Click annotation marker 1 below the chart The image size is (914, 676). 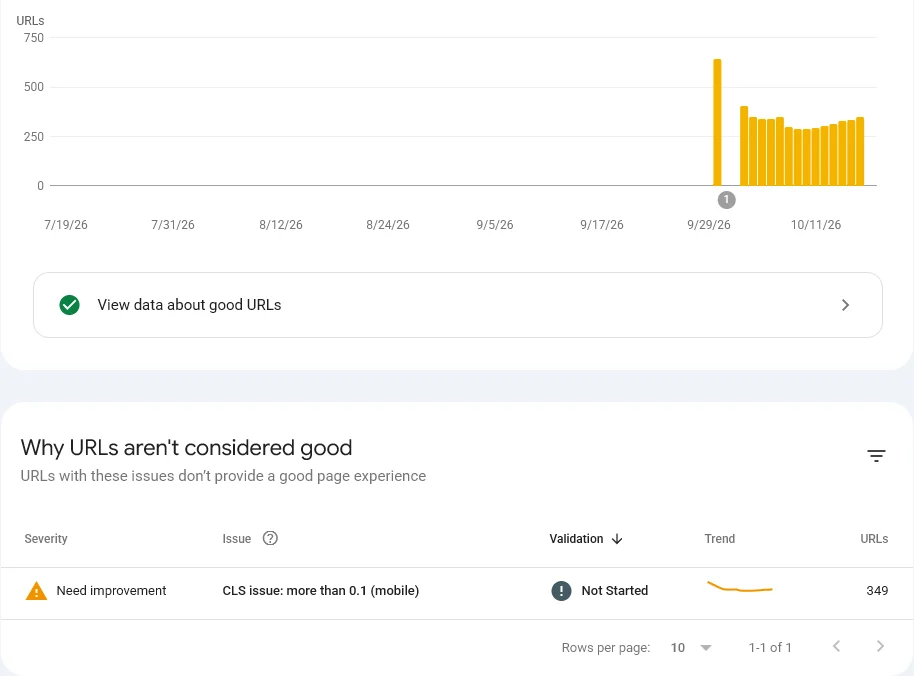coord(726,200)
